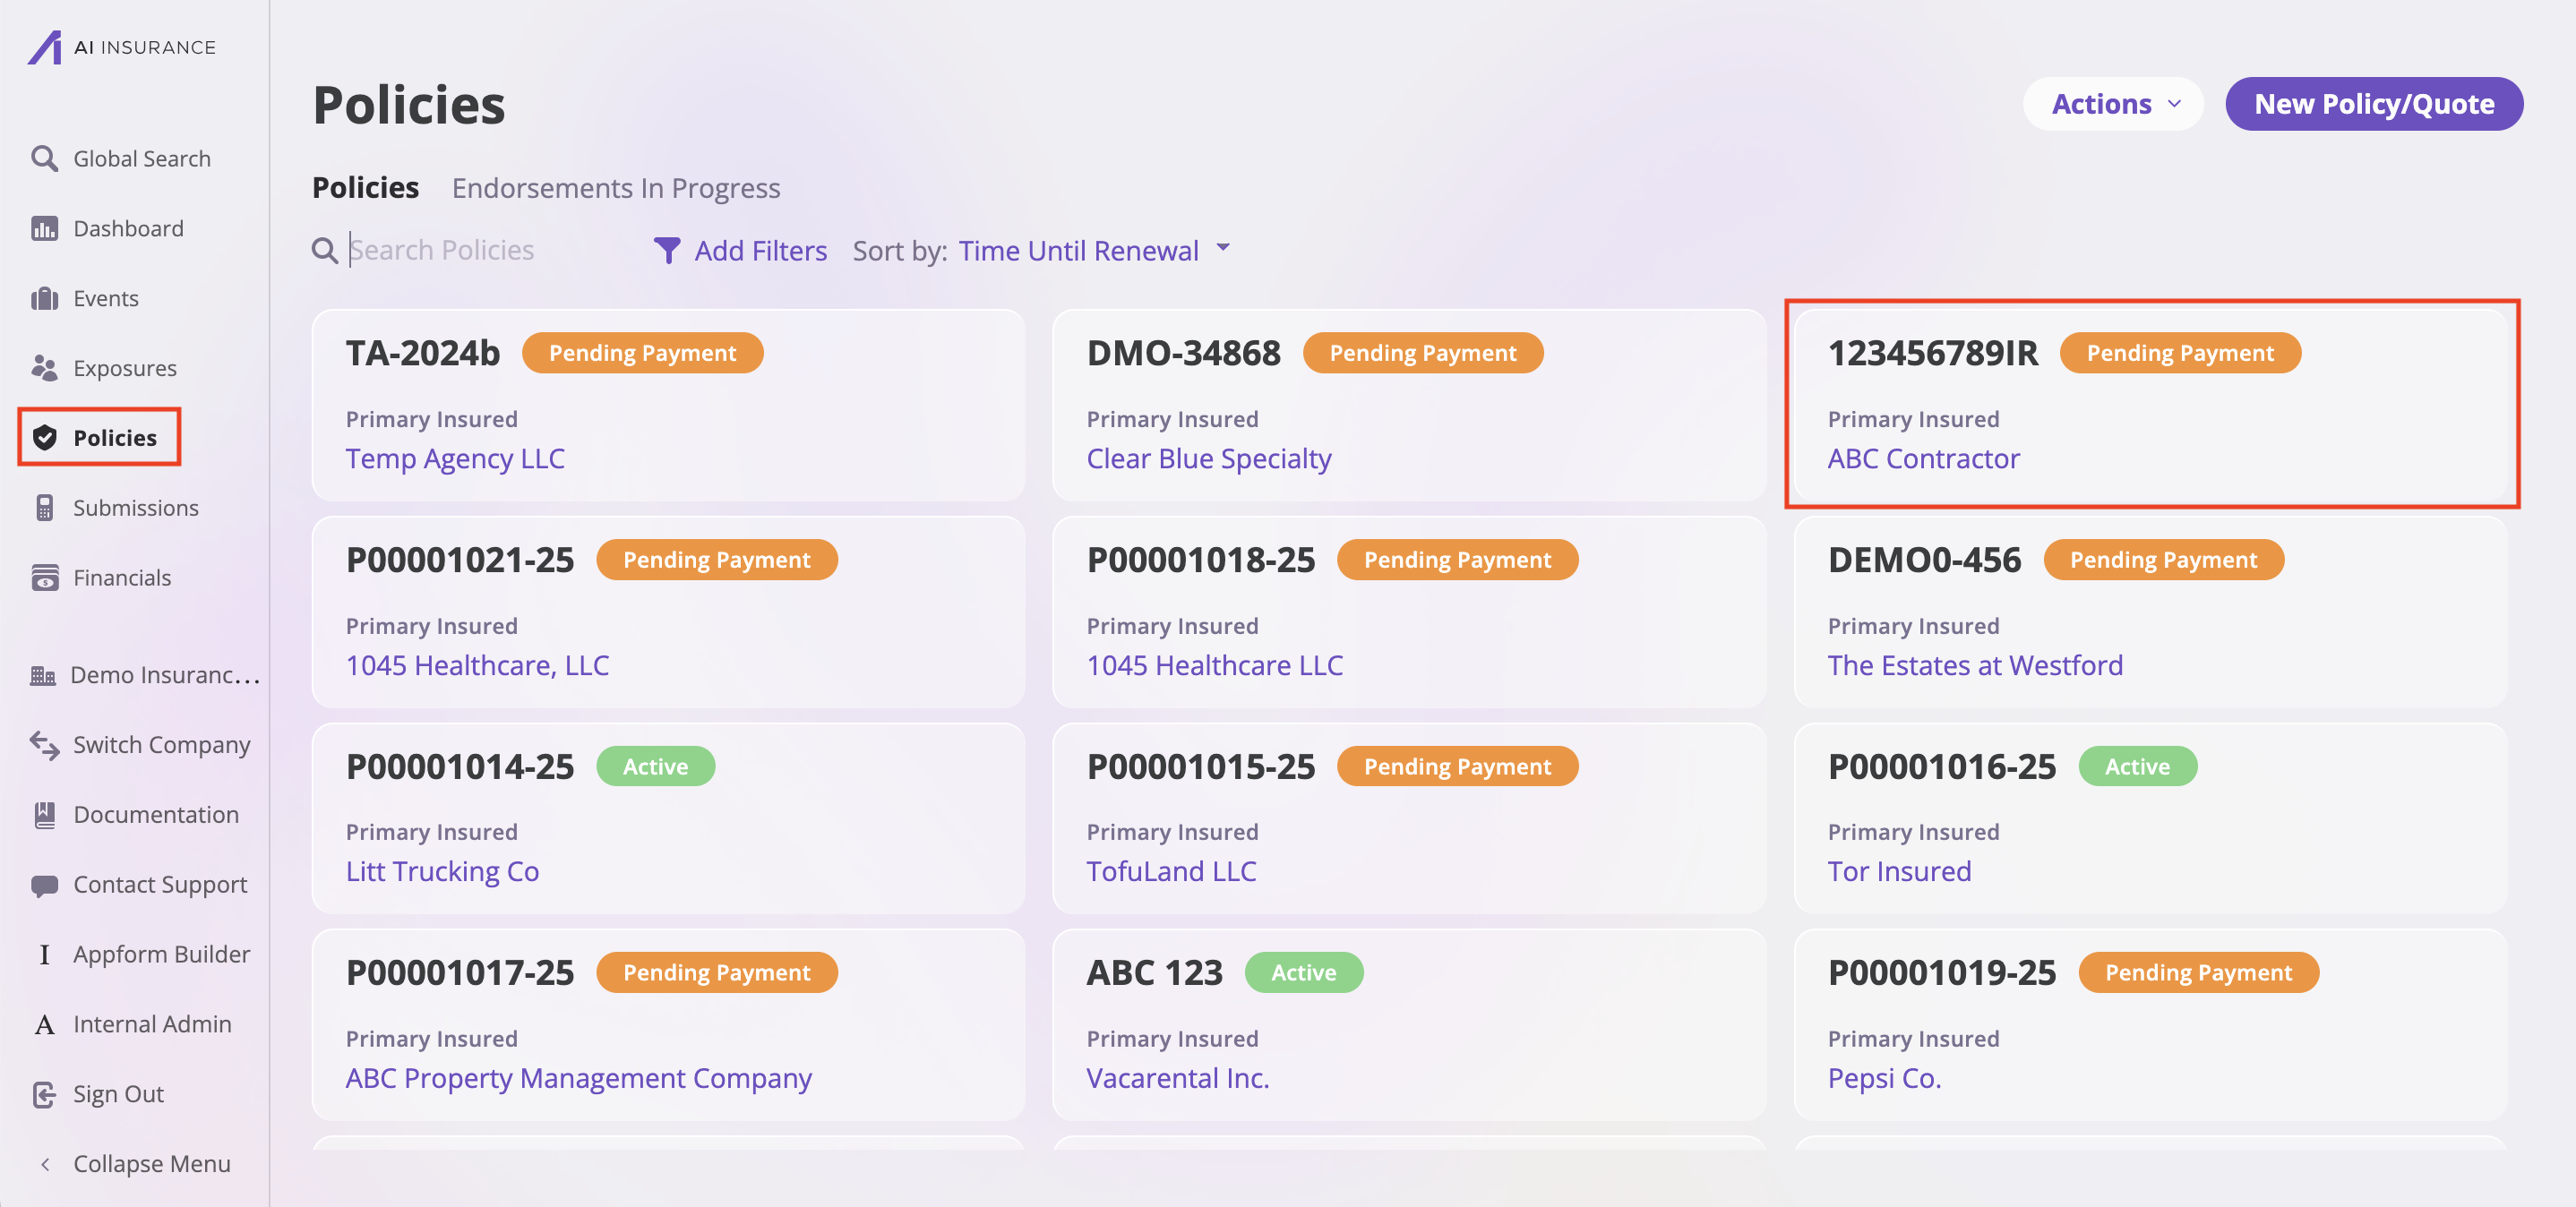Click the Global Search magnifier icon
The width and height of the screenshot is (2576, 1207).
[x=44, y=158]
